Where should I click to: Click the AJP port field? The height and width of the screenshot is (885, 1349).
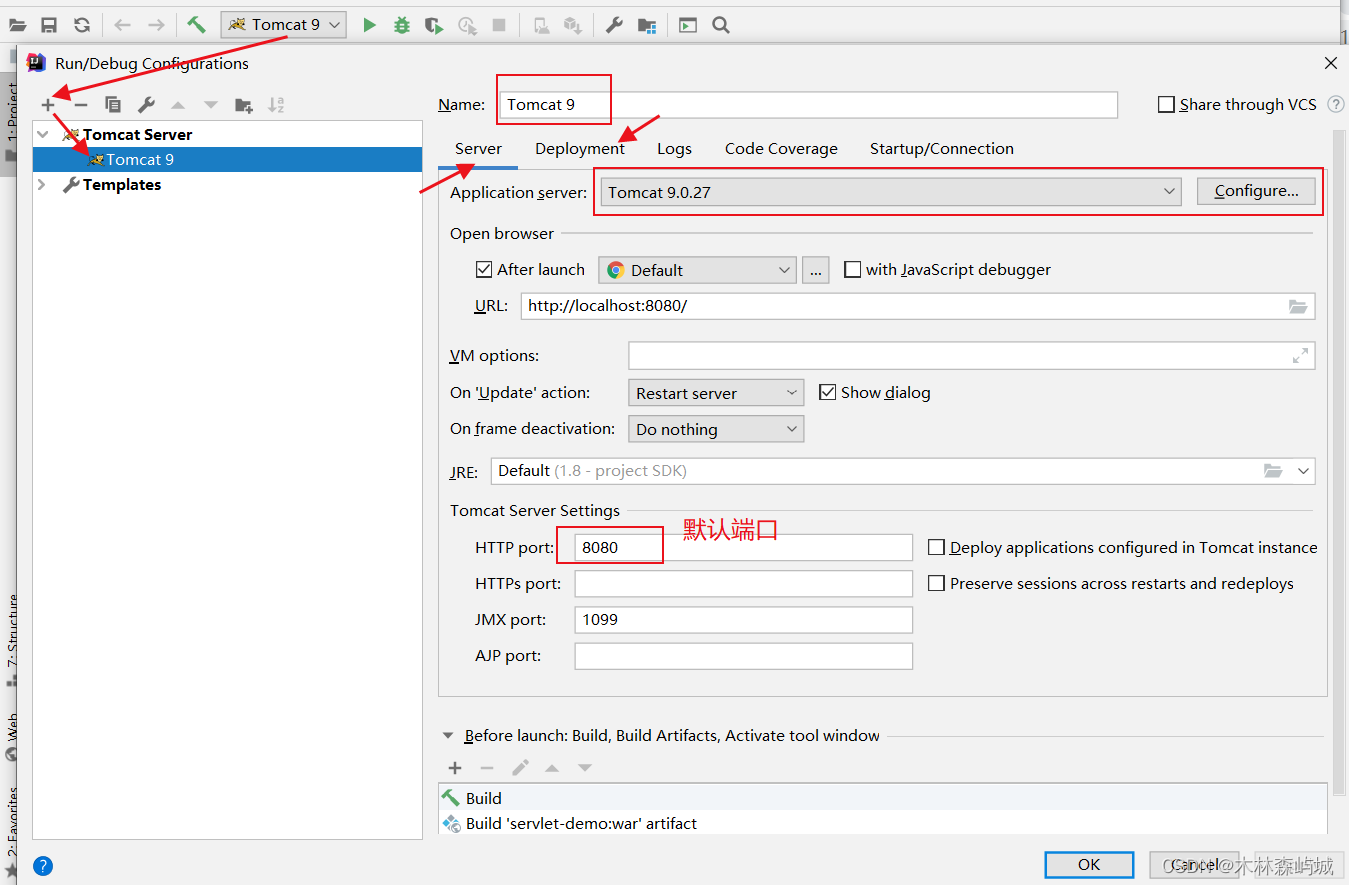(743, 655)
